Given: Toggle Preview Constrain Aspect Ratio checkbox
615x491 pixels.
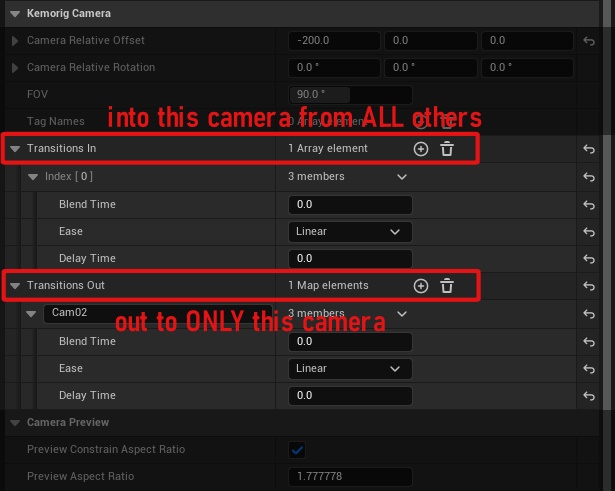Looking at the screenshot, I should click(x=297, y=449).
